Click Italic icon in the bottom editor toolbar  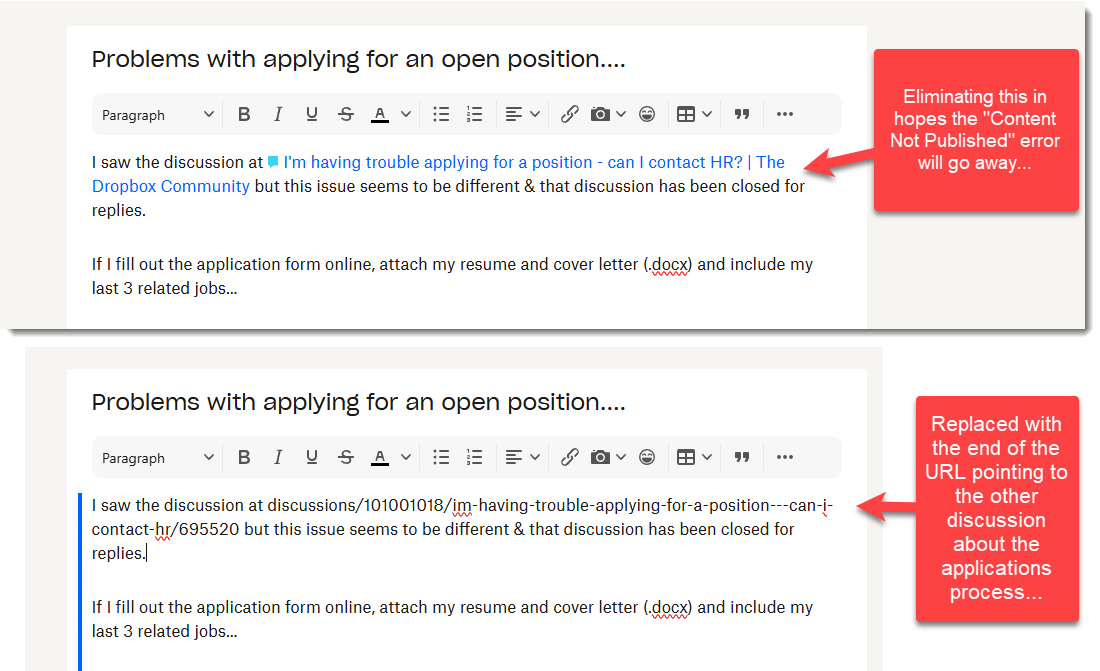(x=278, y=458)
